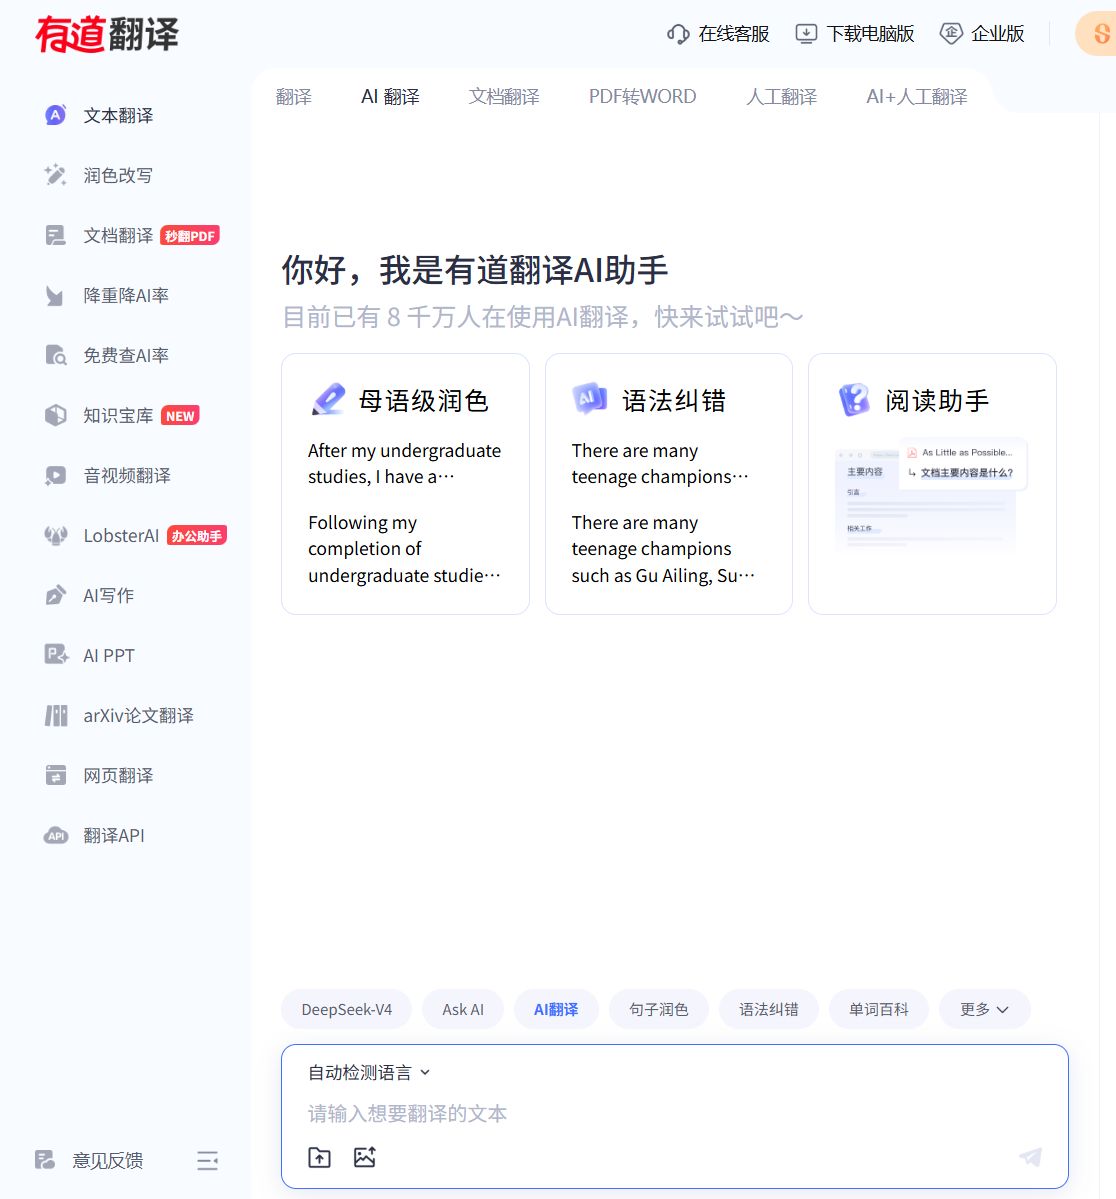Open the 人工翻译 tab
Image resolution: width=1116 pixels, height=1199 pixels.
(782, 97)
